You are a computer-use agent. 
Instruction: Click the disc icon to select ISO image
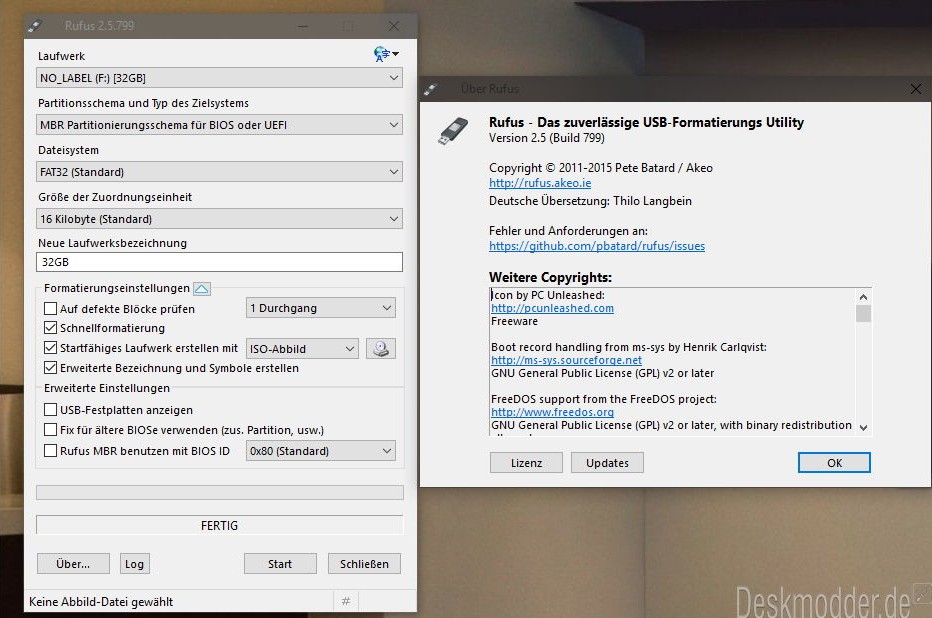[381, 348]
